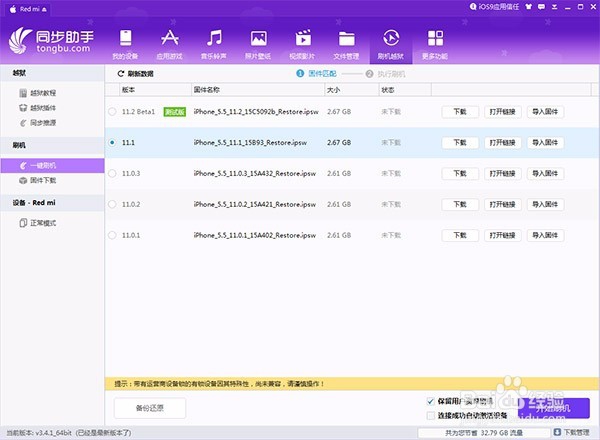
Task: Open iOS9应用信任 help link
Action: [494, 7]
